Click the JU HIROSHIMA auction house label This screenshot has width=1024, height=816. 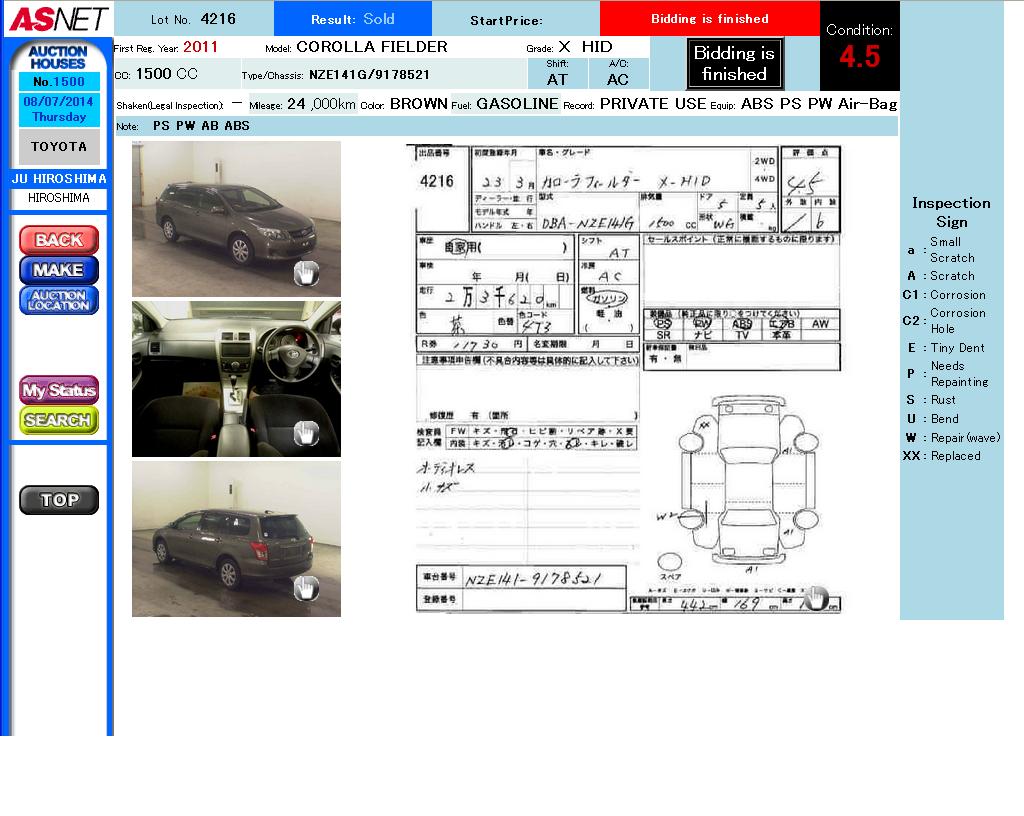[x=59, y=179]
